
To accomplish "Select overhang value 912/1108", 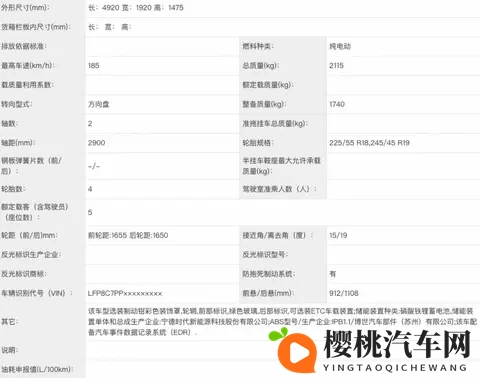I will tap(344, 293).
